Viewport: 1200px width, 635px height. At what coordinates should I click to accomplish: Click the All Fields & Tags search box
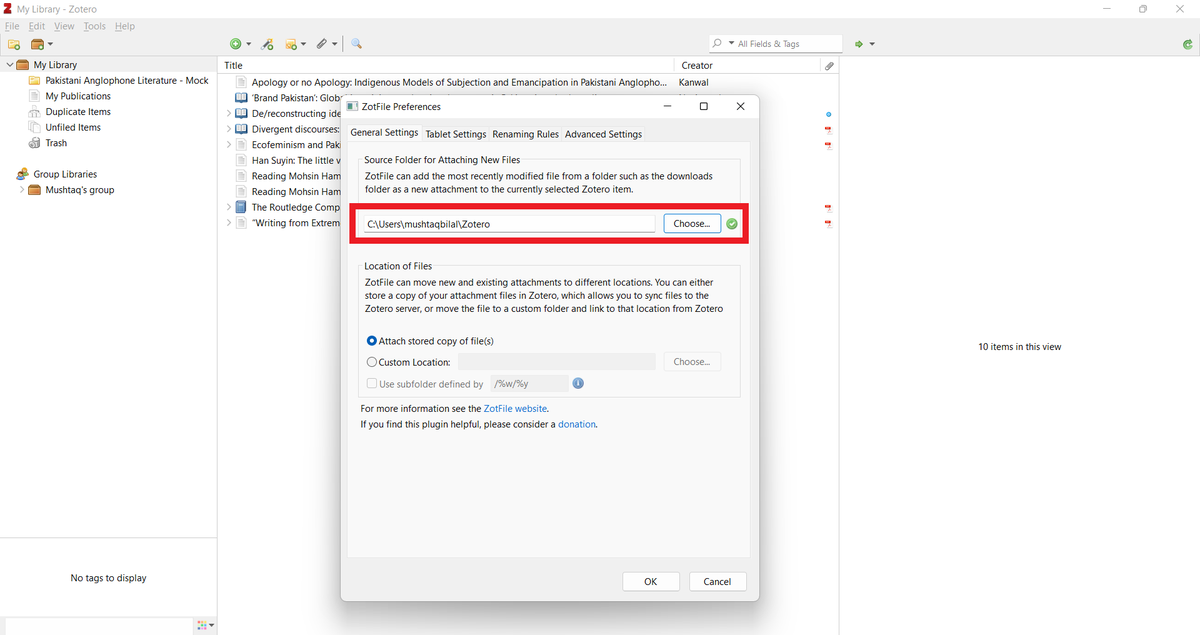pos(776,44)
